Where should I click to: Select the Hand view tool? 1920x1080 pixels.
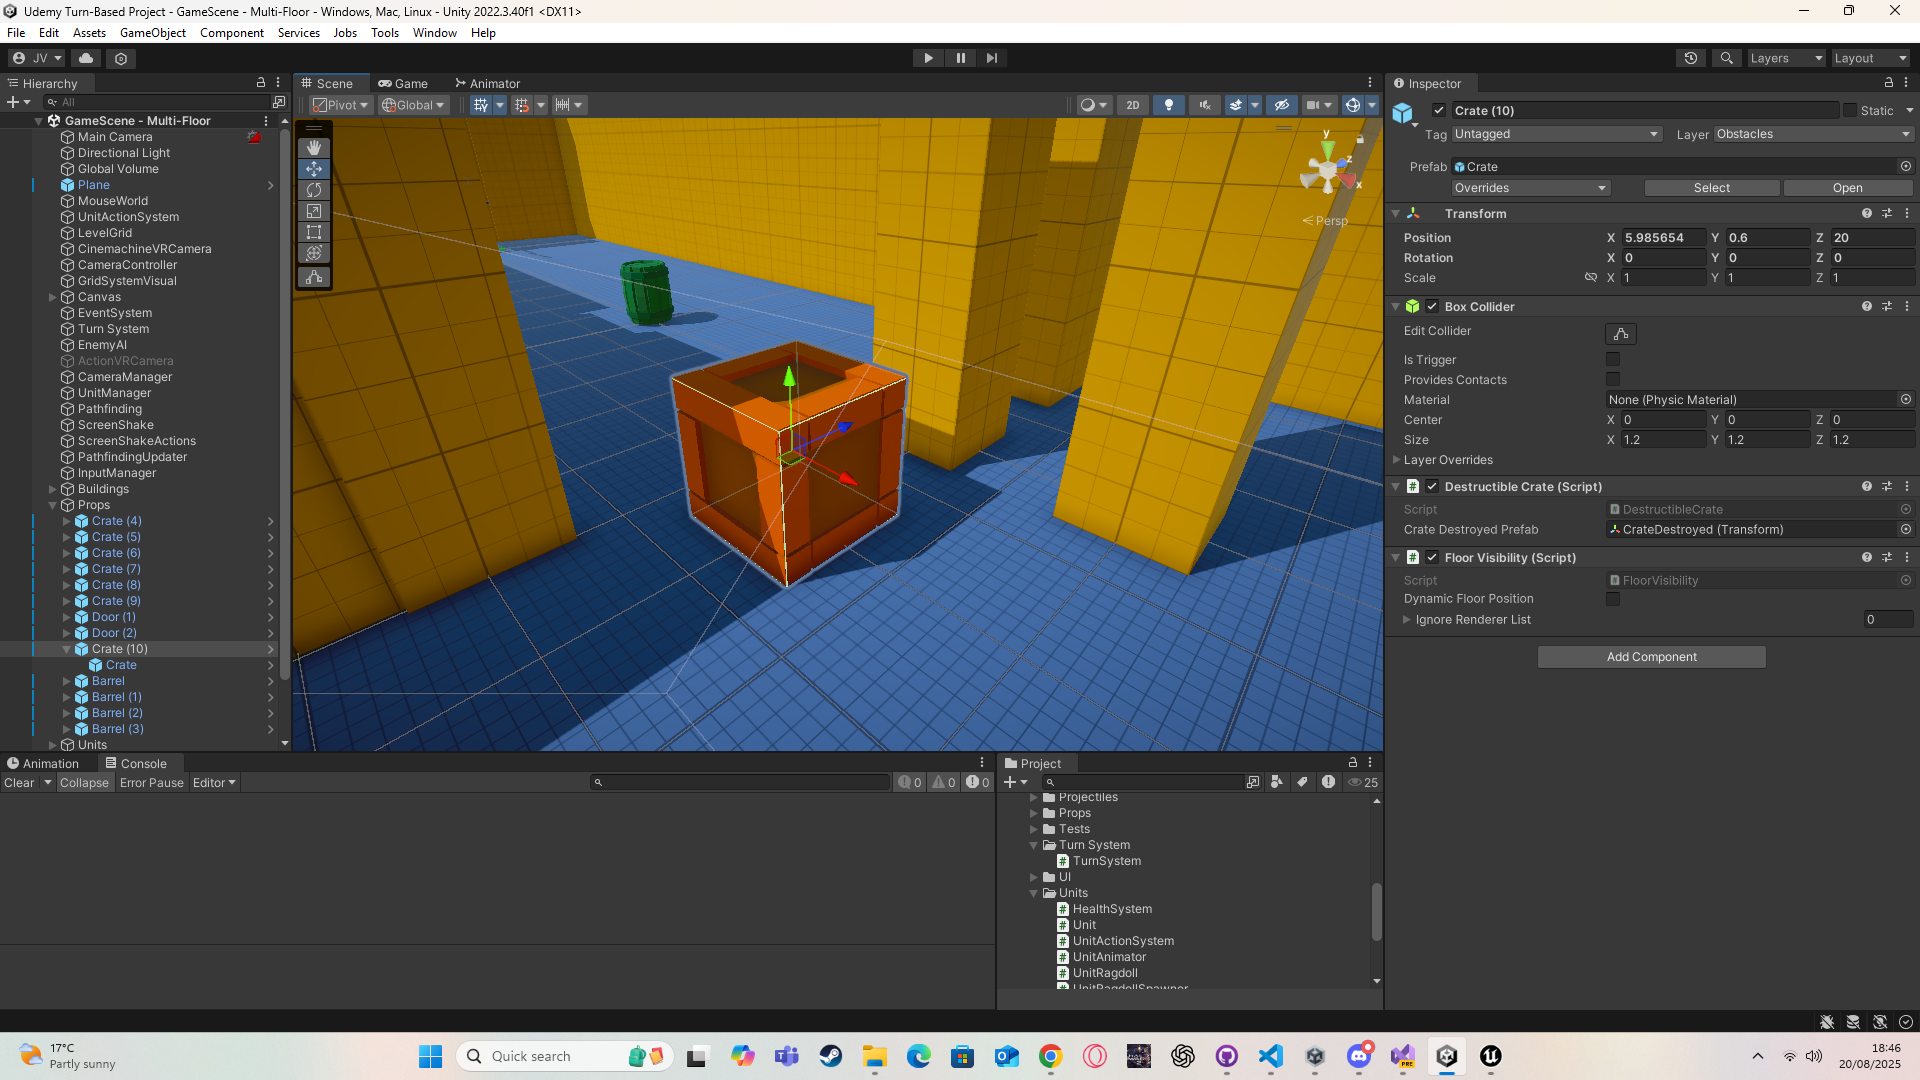pos(314,148)
